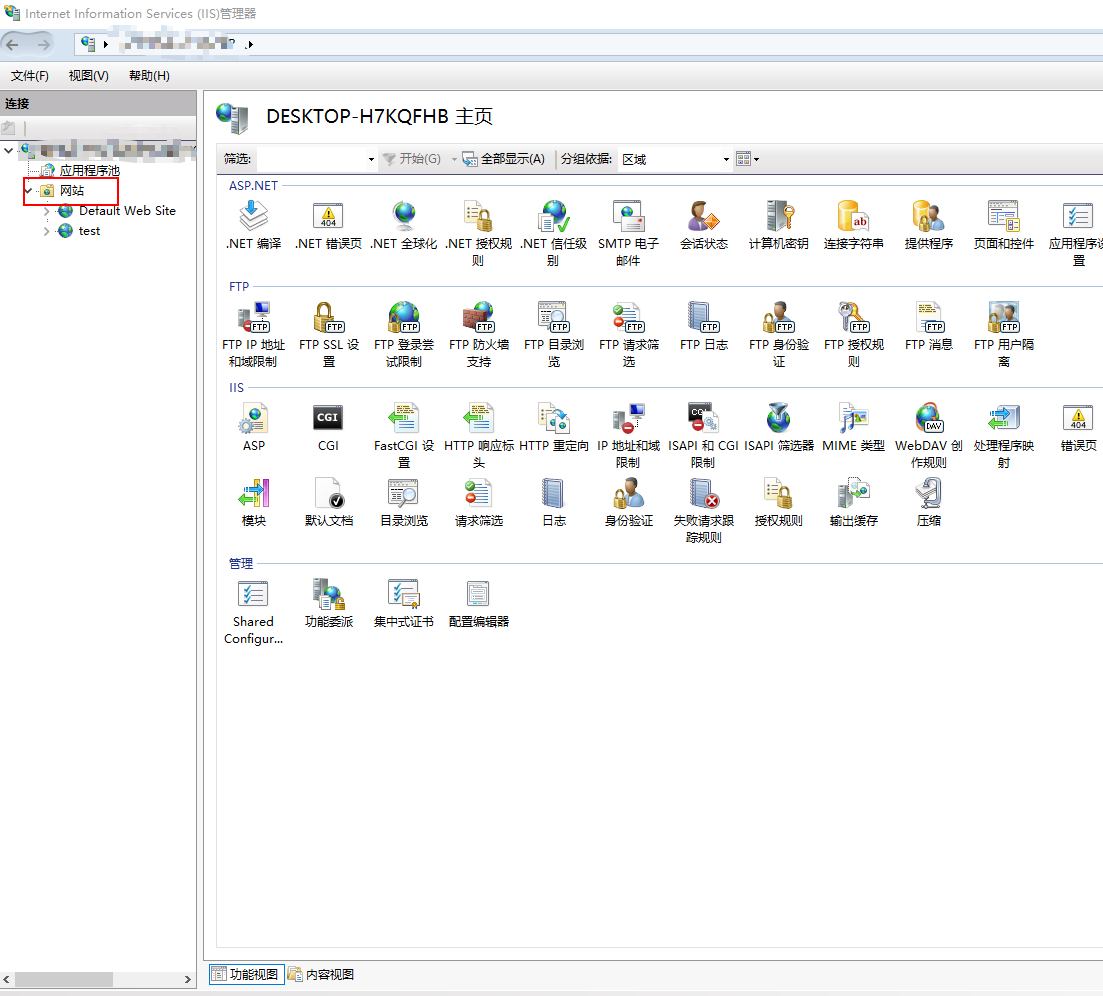Open the 分组依据 区域 dropdown
The image size is (1103, 996).
[x=675, y=159]
